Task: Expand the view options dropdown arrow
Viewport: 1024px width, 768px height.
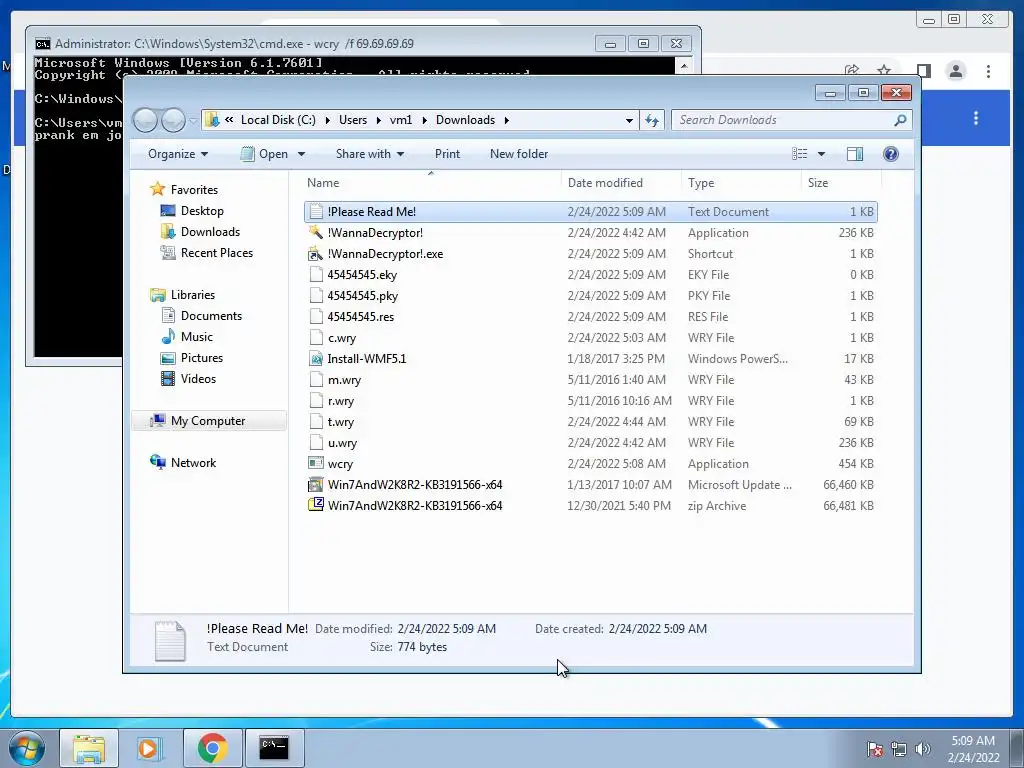Action: (x=821, y=154)
